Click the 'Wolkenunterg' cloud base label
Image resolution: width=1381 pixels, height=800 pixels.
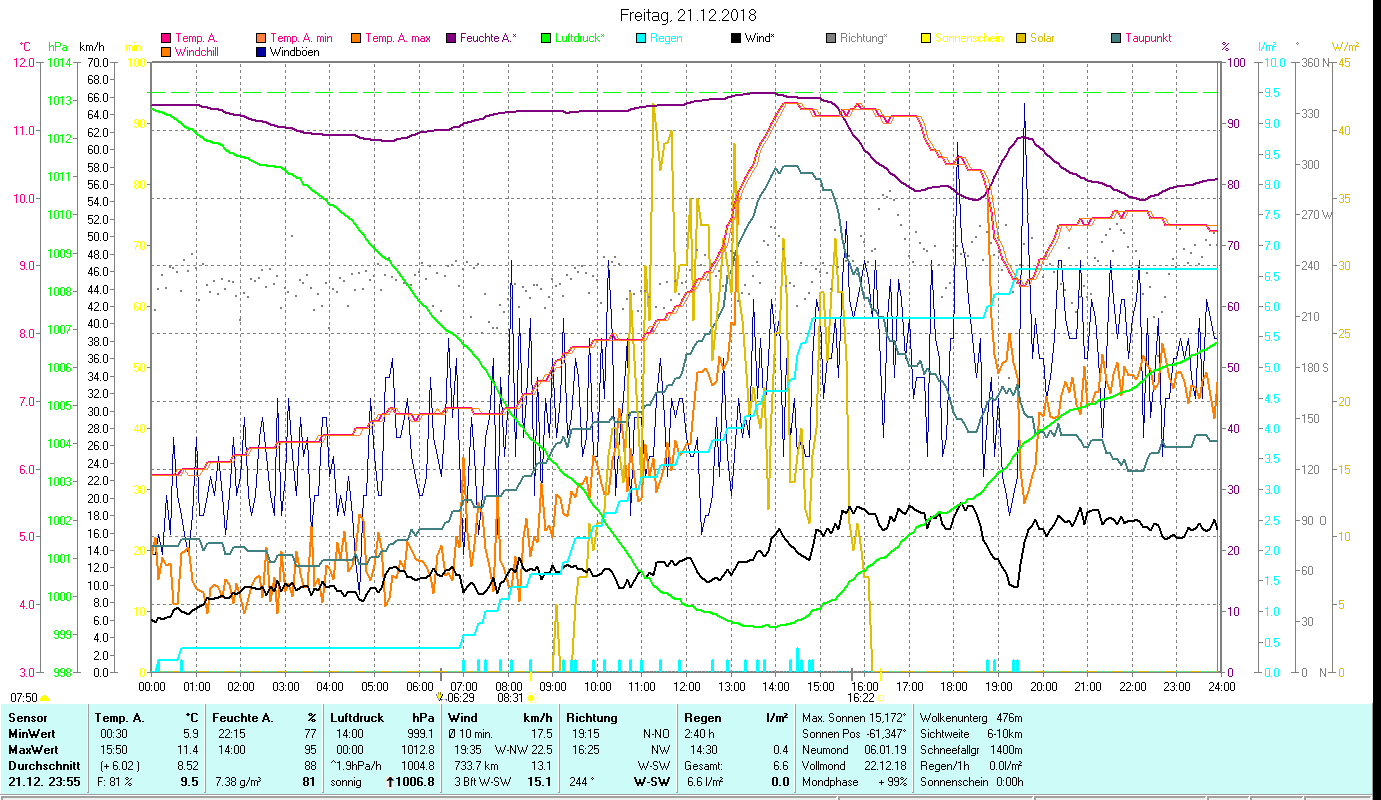953,718
